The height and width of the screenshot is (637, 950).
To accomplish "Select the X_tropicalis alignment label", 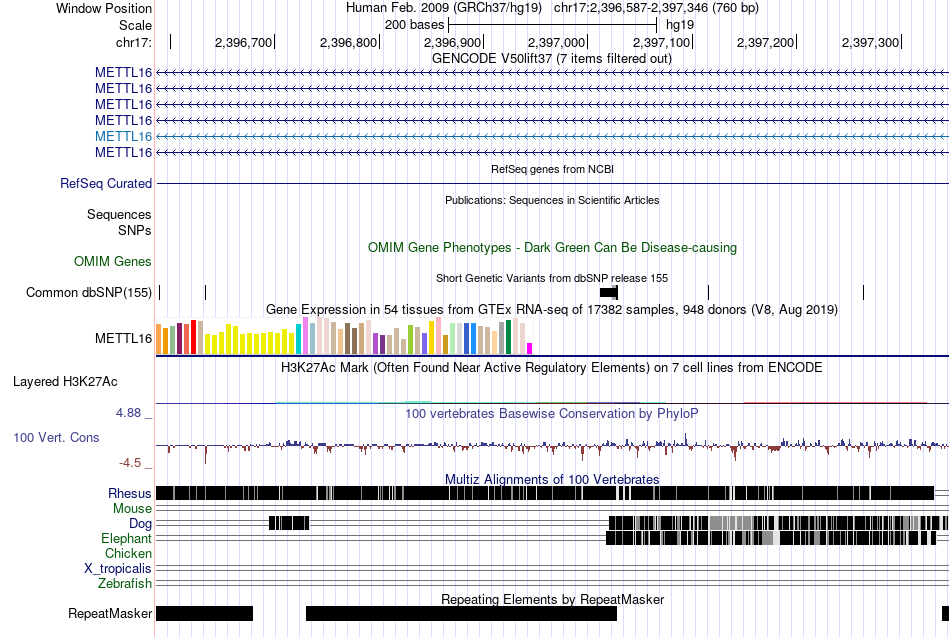I will point(118,569).
